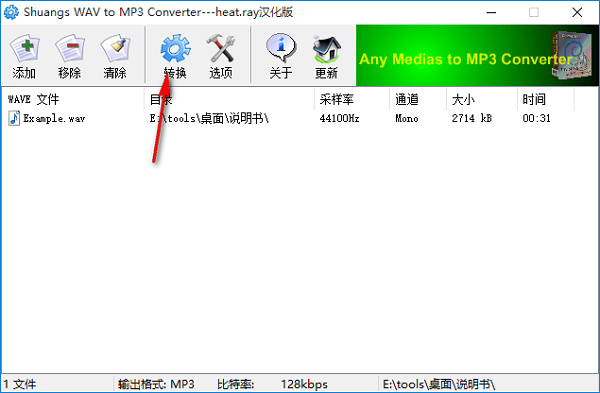The height and width of the screenshot is (393, 600).
Task: Click the 1 文件 status bar entry
Action: [20, 384]
